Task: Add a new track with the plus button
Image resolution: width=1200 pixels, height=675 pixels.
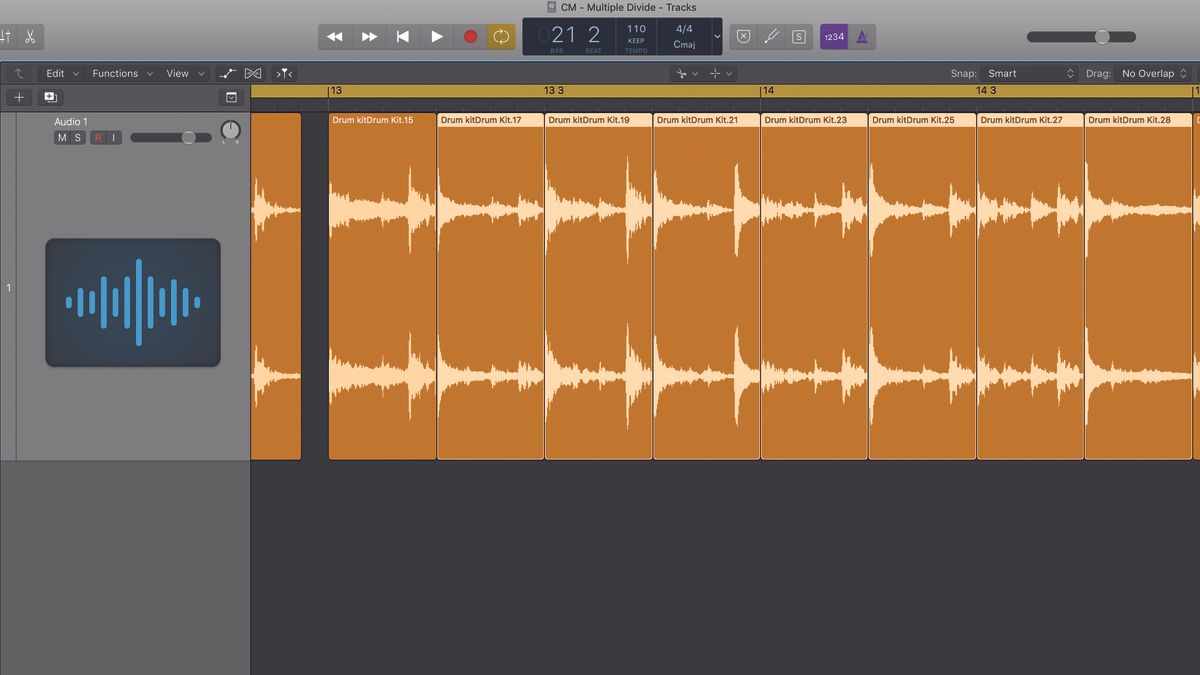Action: coord(18,97)
